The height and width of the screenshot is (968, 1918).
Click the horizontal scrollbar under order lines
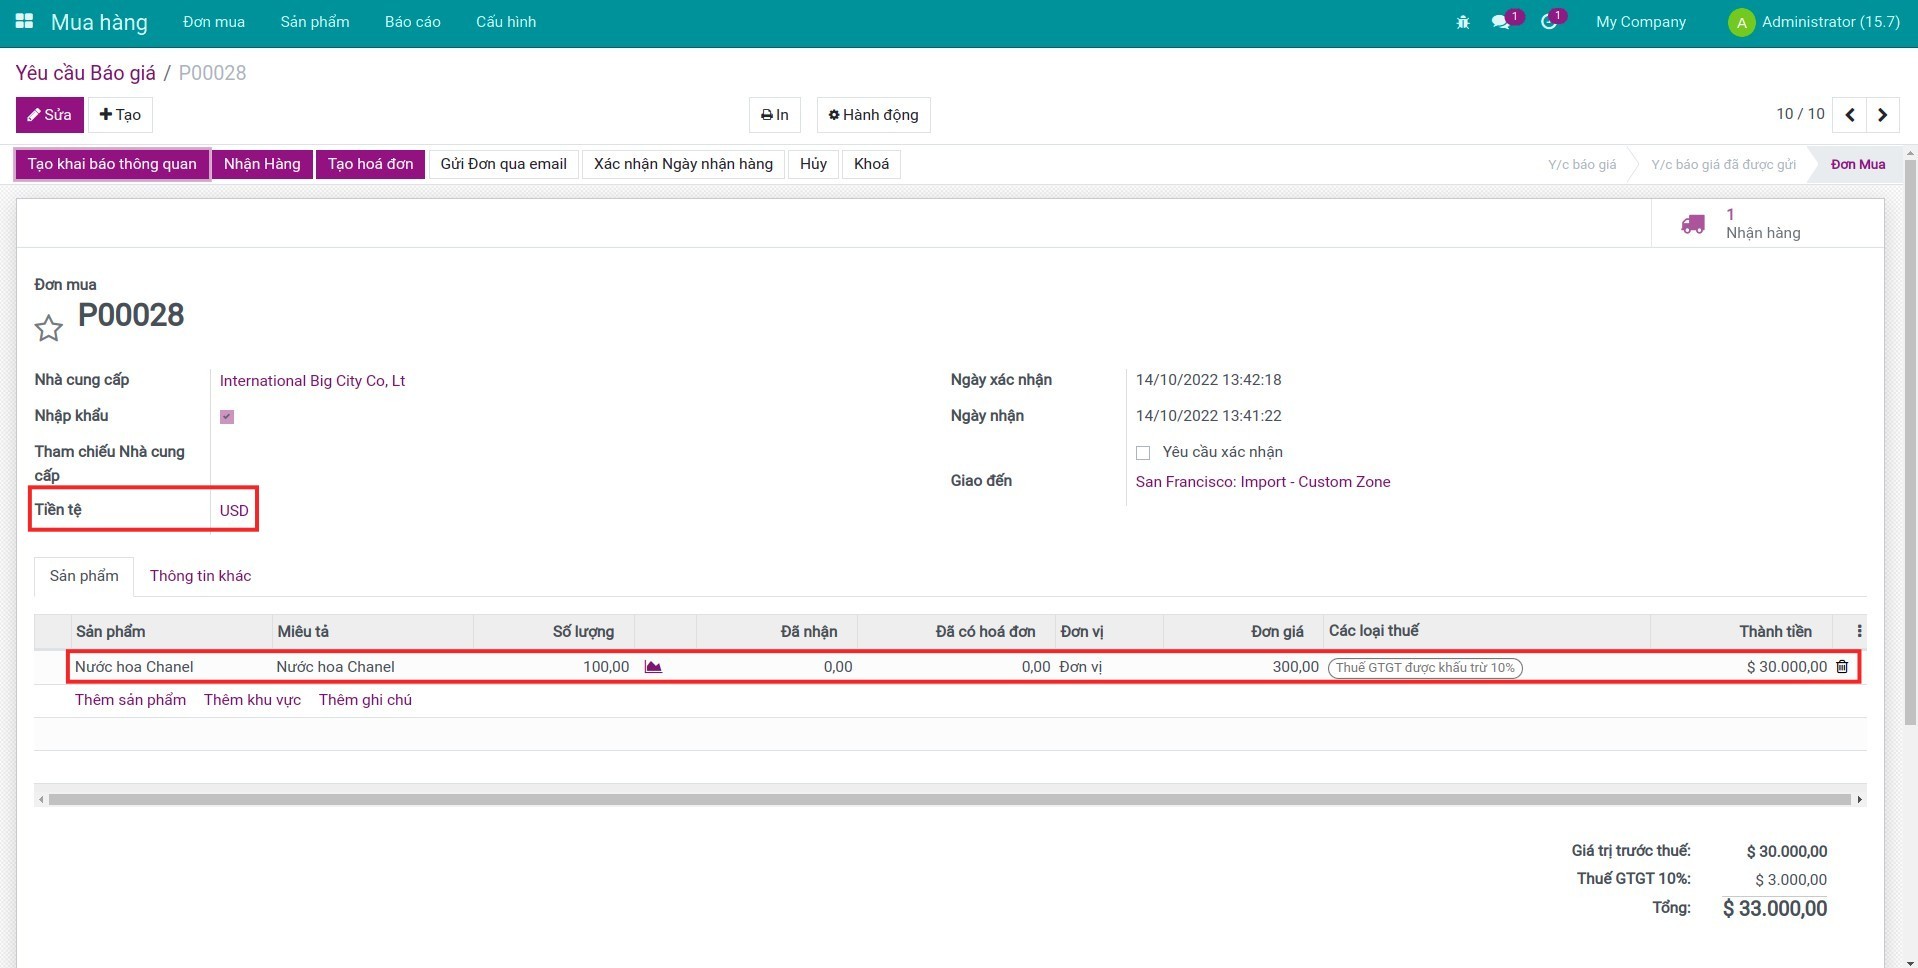coord(948,799)
